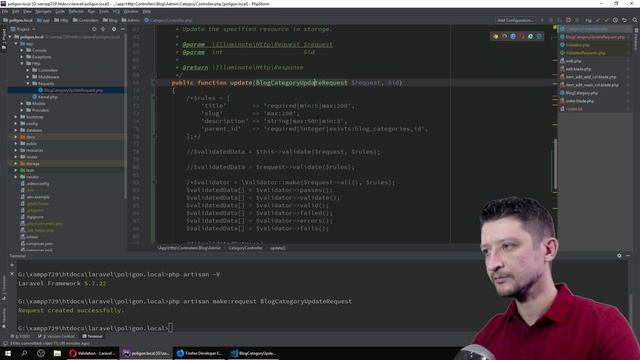Expand the Controllers folder arrow in tree
This screenshot has height=360, width=640.
pyautogui.click(x=28, y=70)
